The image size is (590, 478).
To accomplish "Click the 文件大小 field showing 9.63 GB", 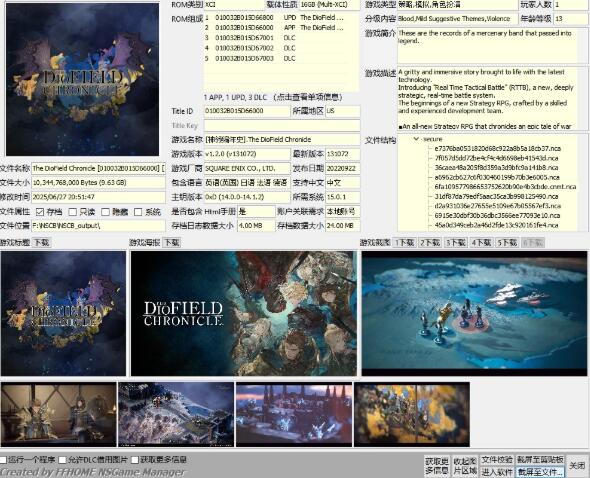I will pyautogui.click(x=98, y=183).
